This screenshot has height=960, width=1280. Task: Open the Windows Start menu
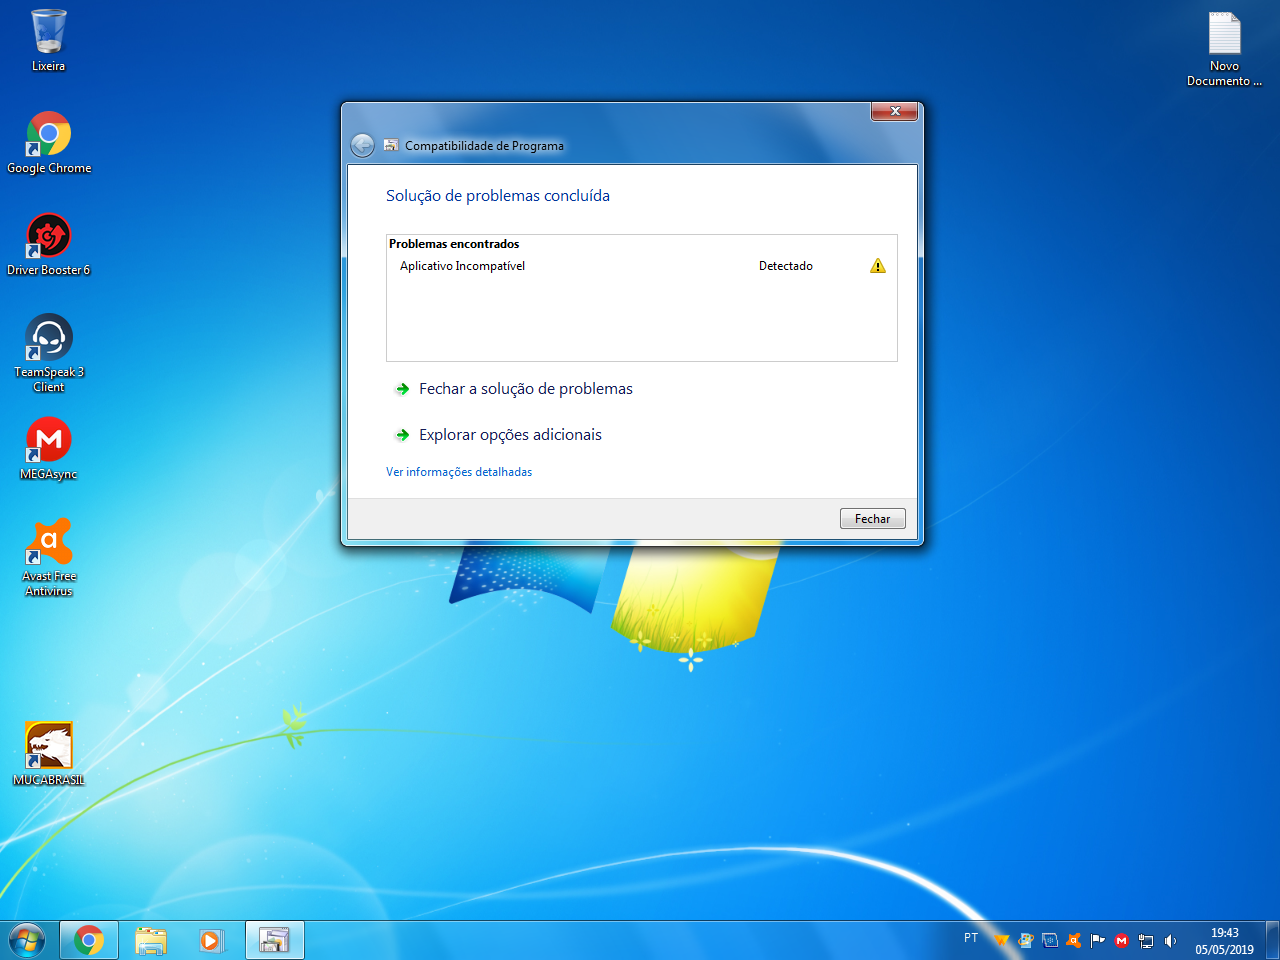pos(27,940)
